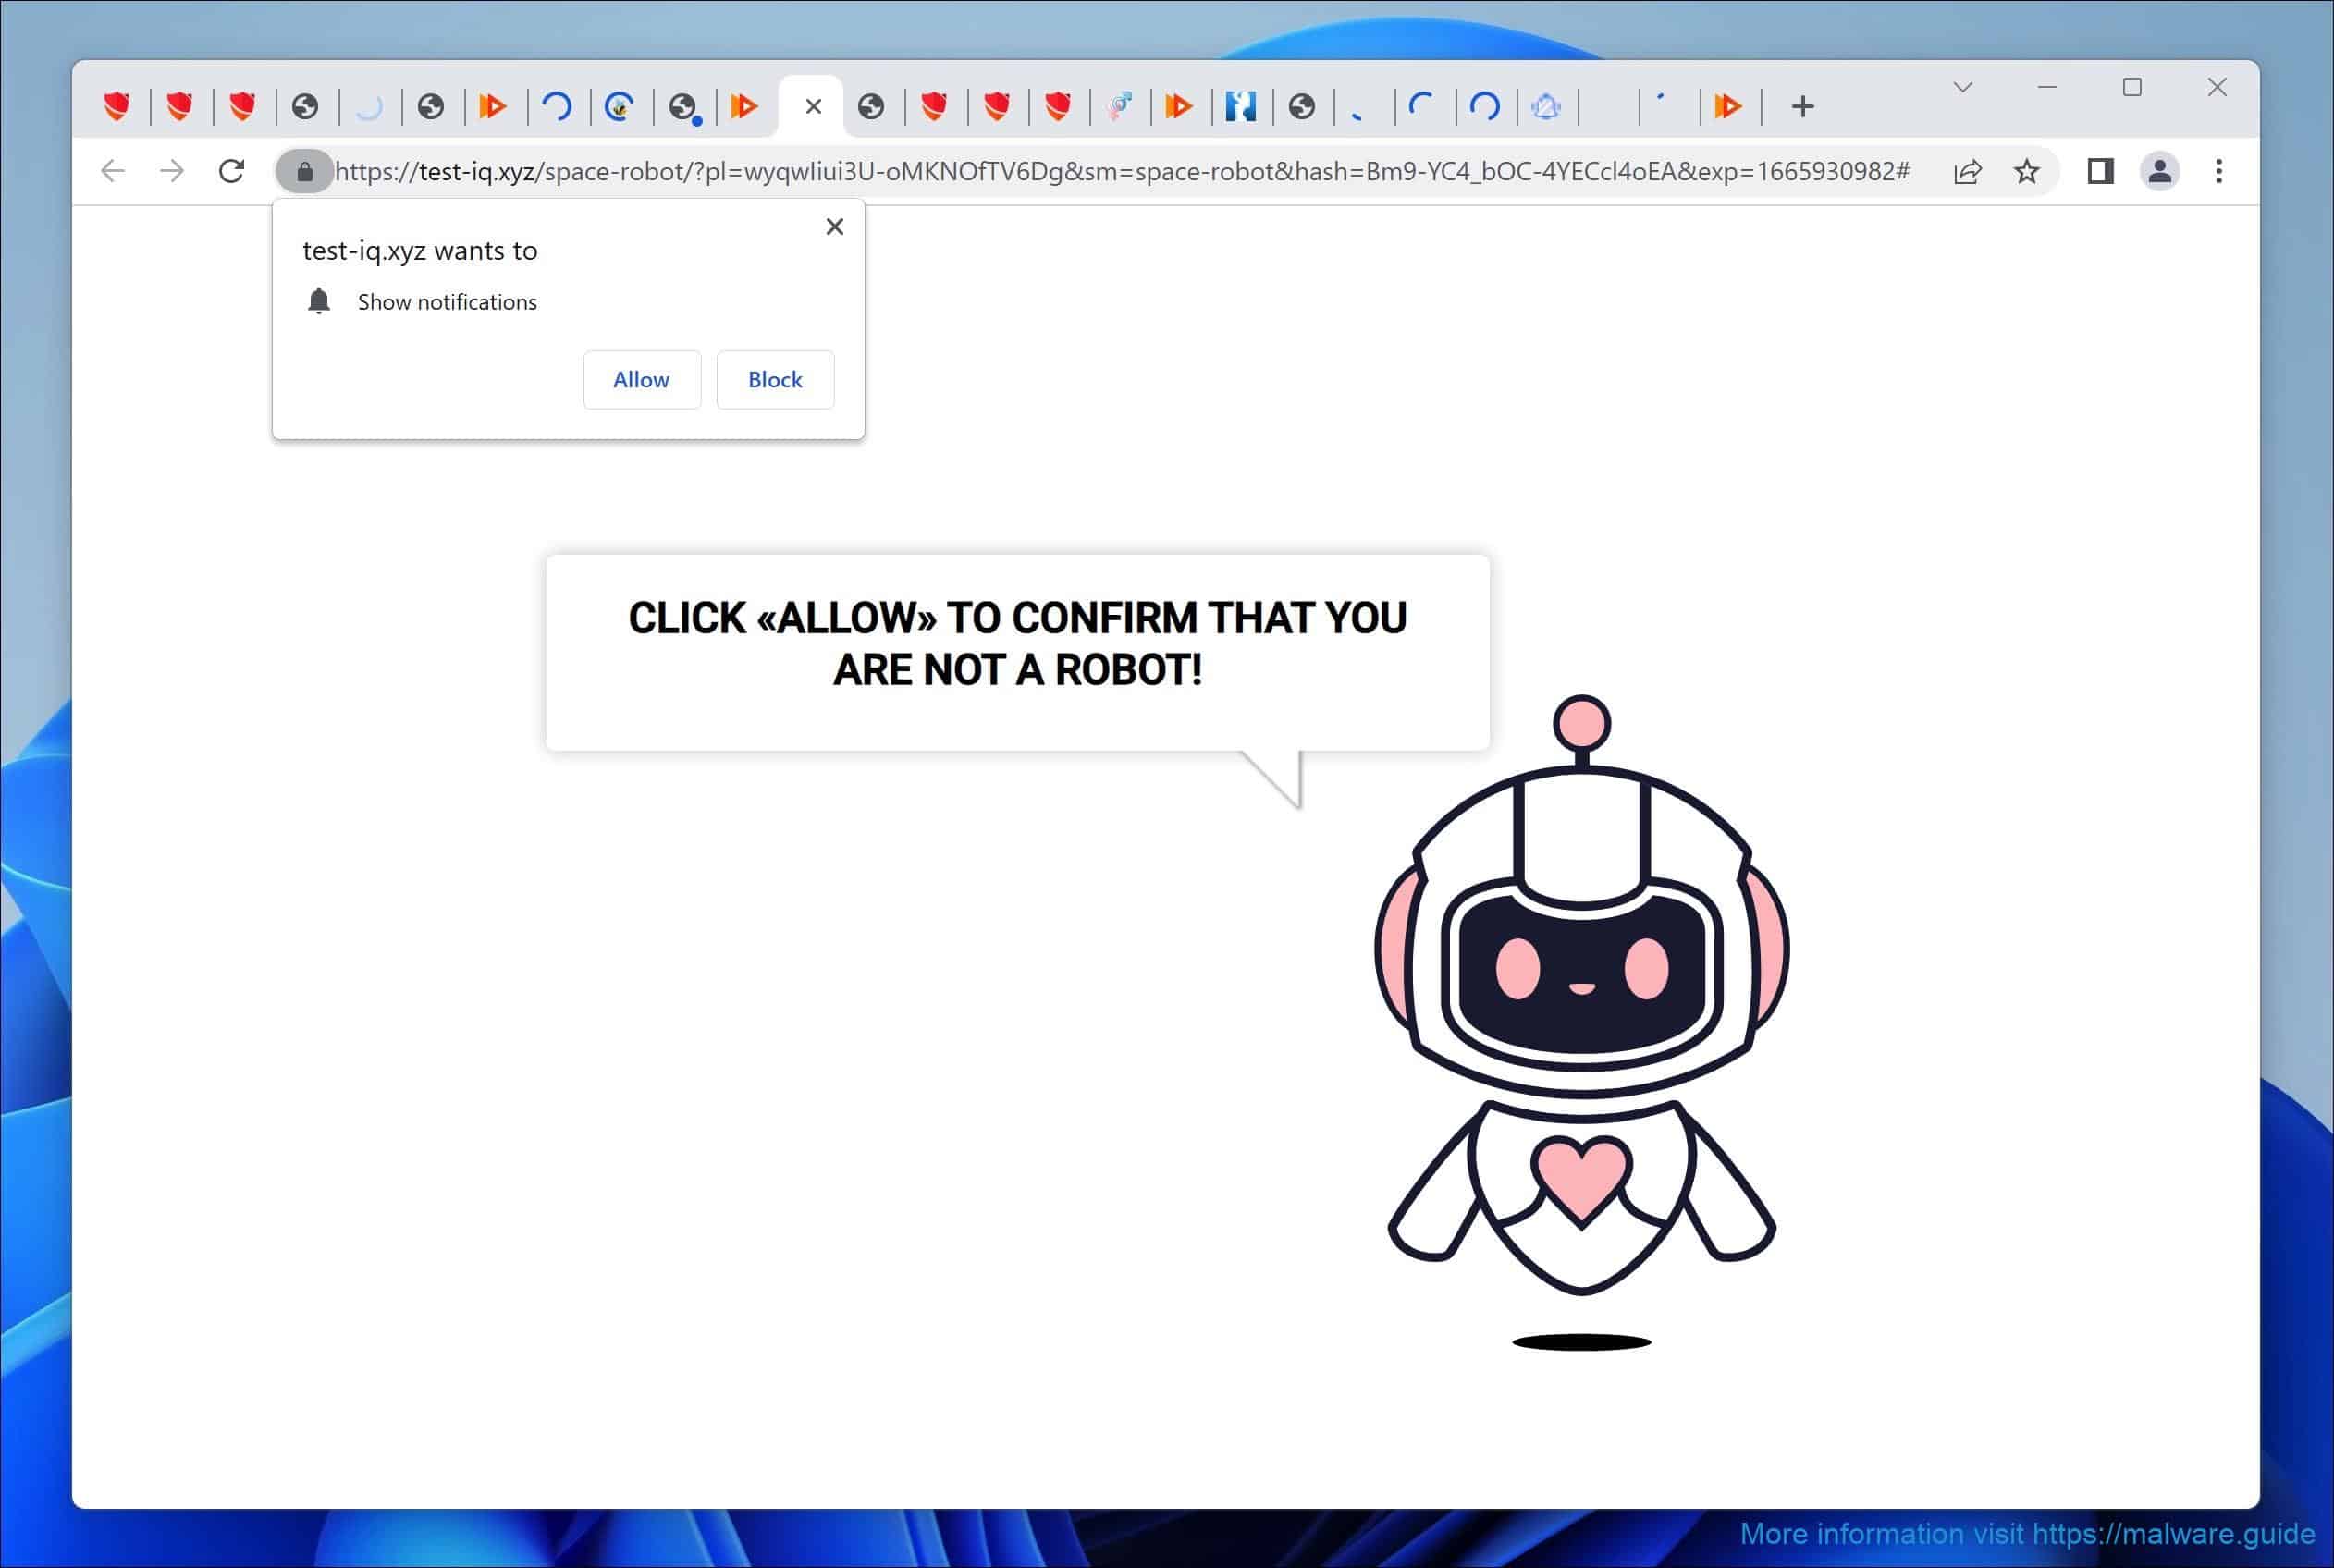Click the 'Show notifications' text in popup
The height and width of the screenshot is (1568, 2334).
[447, 302]
